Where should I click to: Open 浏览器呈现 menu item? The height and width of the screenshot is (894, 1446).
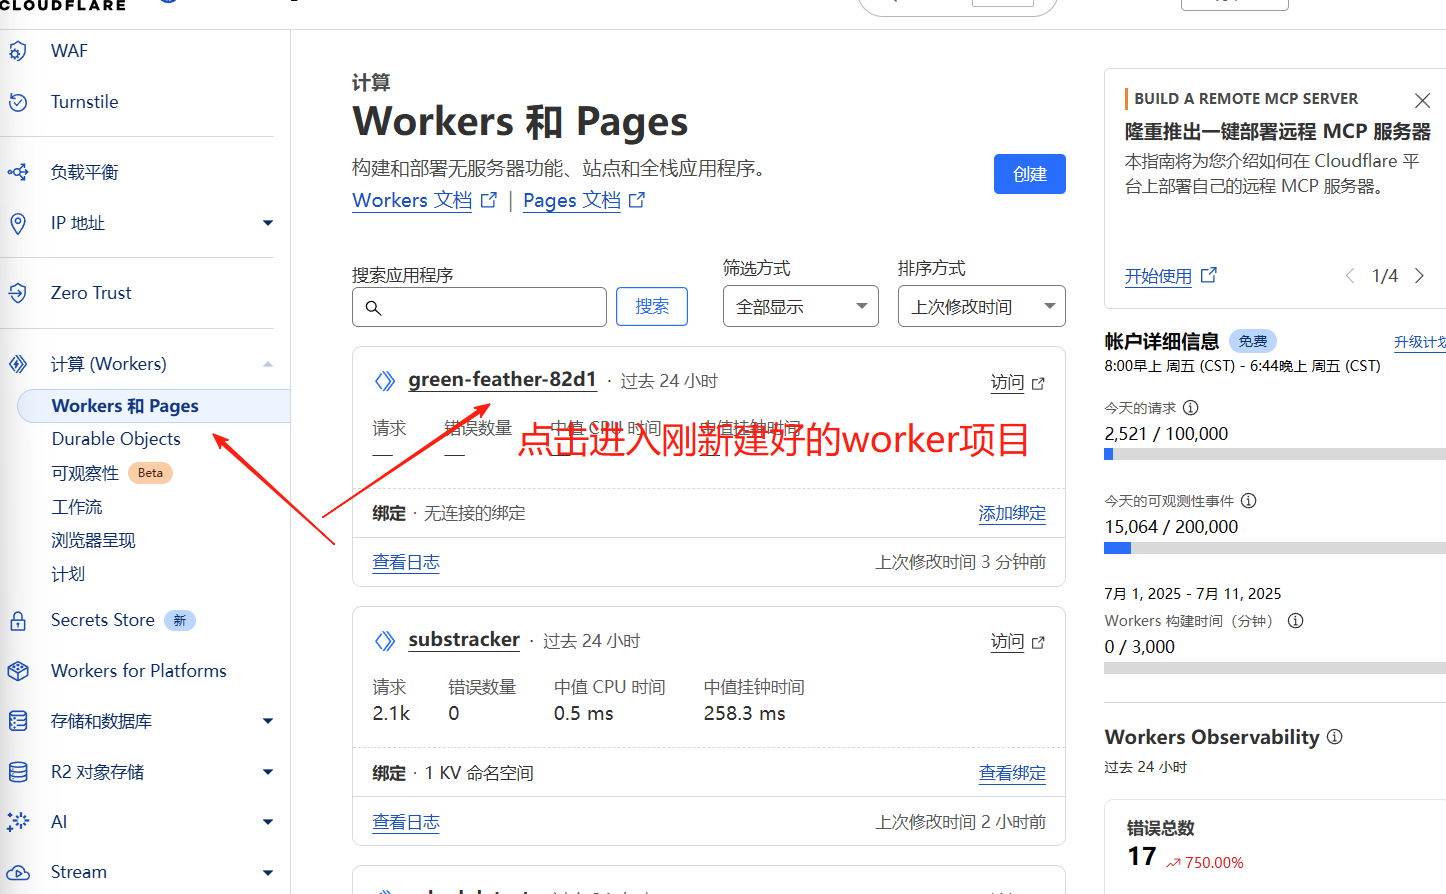[x=93, y=540]
